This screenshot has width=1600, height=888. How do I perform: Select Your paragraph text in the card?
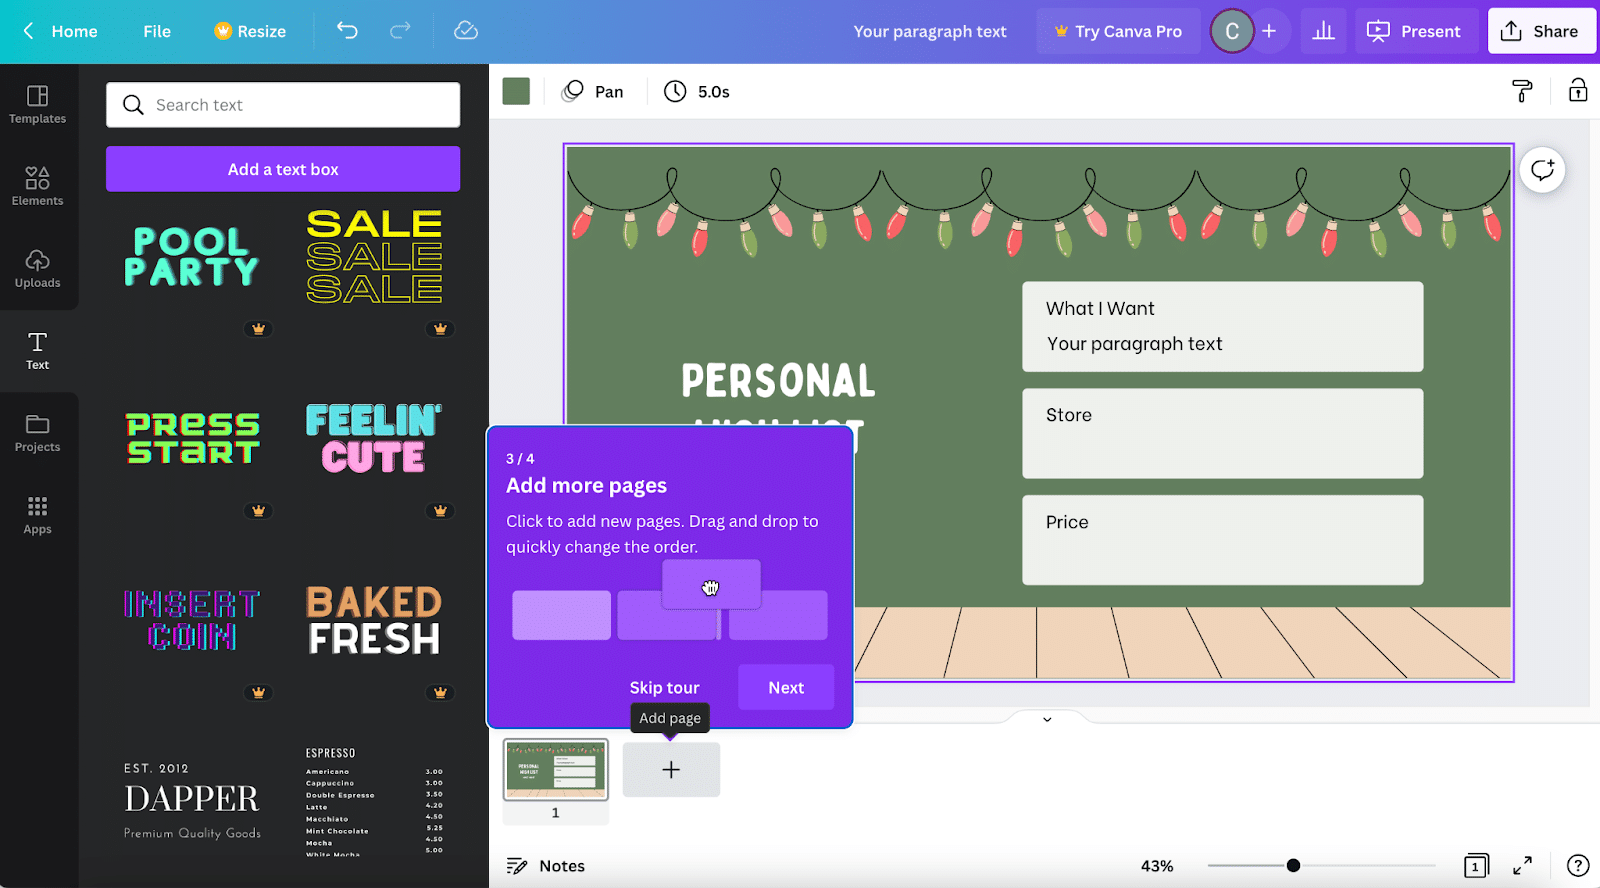point(1134,344)
